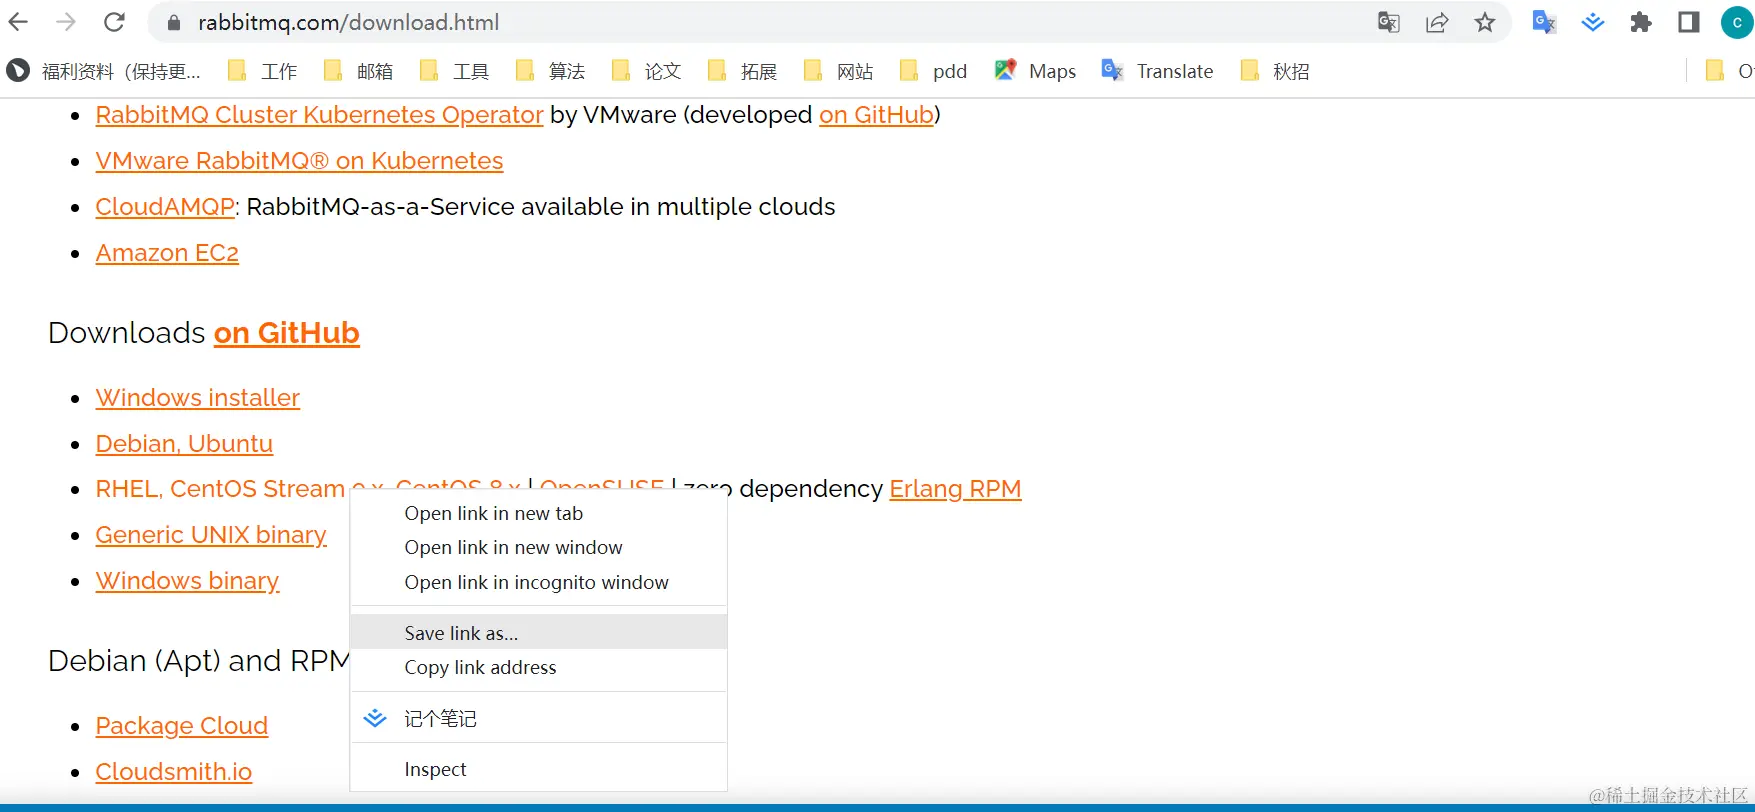Open the translate page icon in address bar
1755x812 pixels.
[1389, 22]
